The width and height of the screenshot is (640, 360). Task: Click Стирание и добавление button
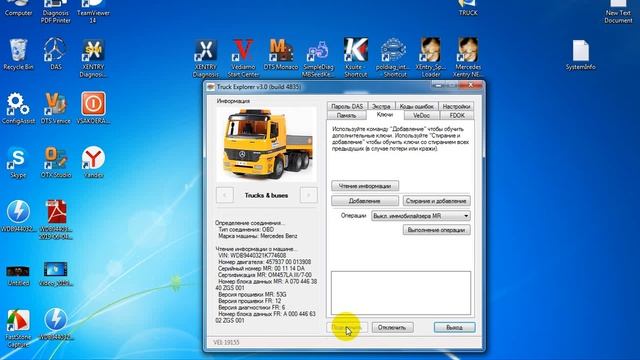436,201
